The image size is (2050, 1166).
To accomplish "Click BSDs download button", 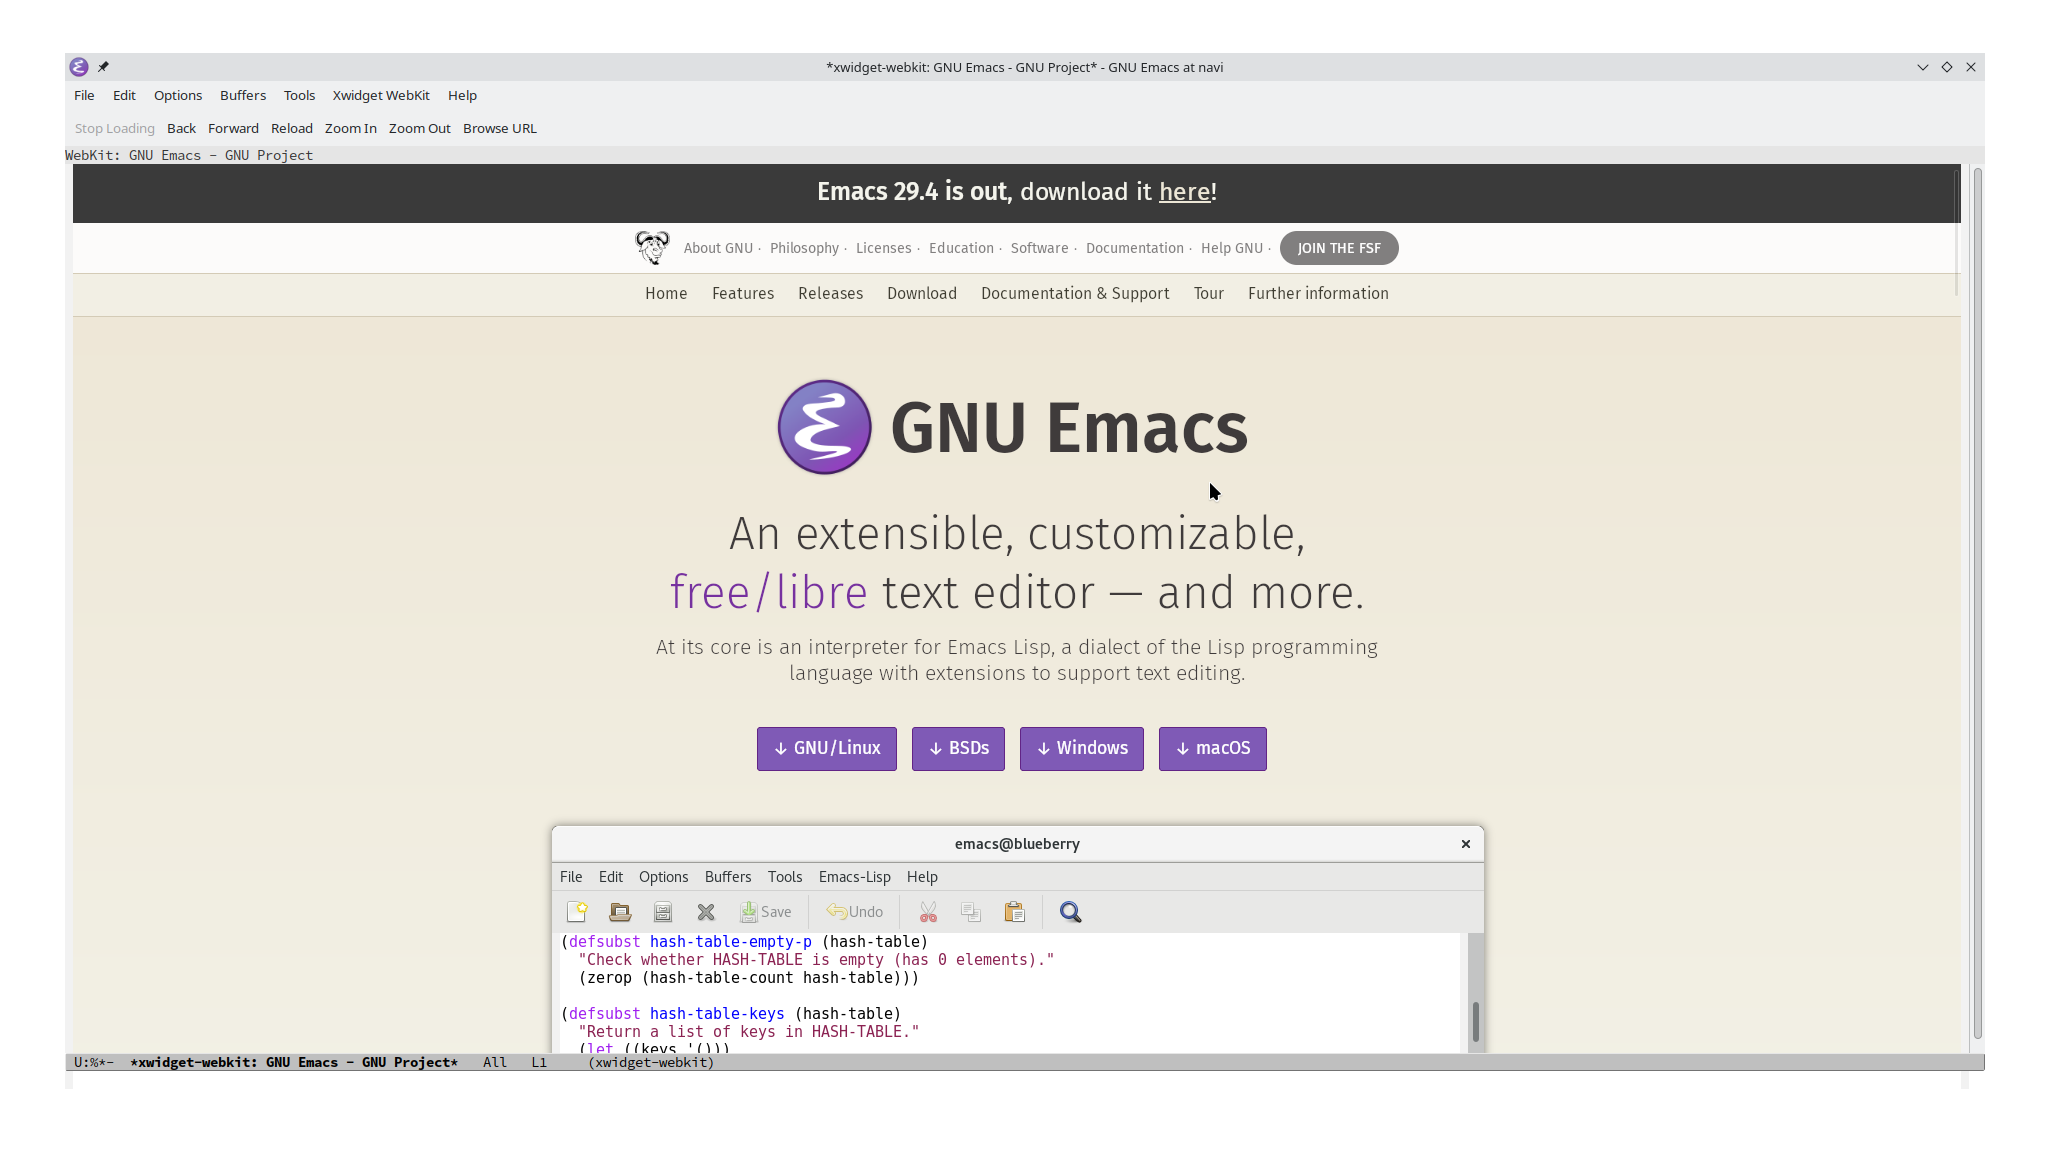I will click(x=958, y=748).
